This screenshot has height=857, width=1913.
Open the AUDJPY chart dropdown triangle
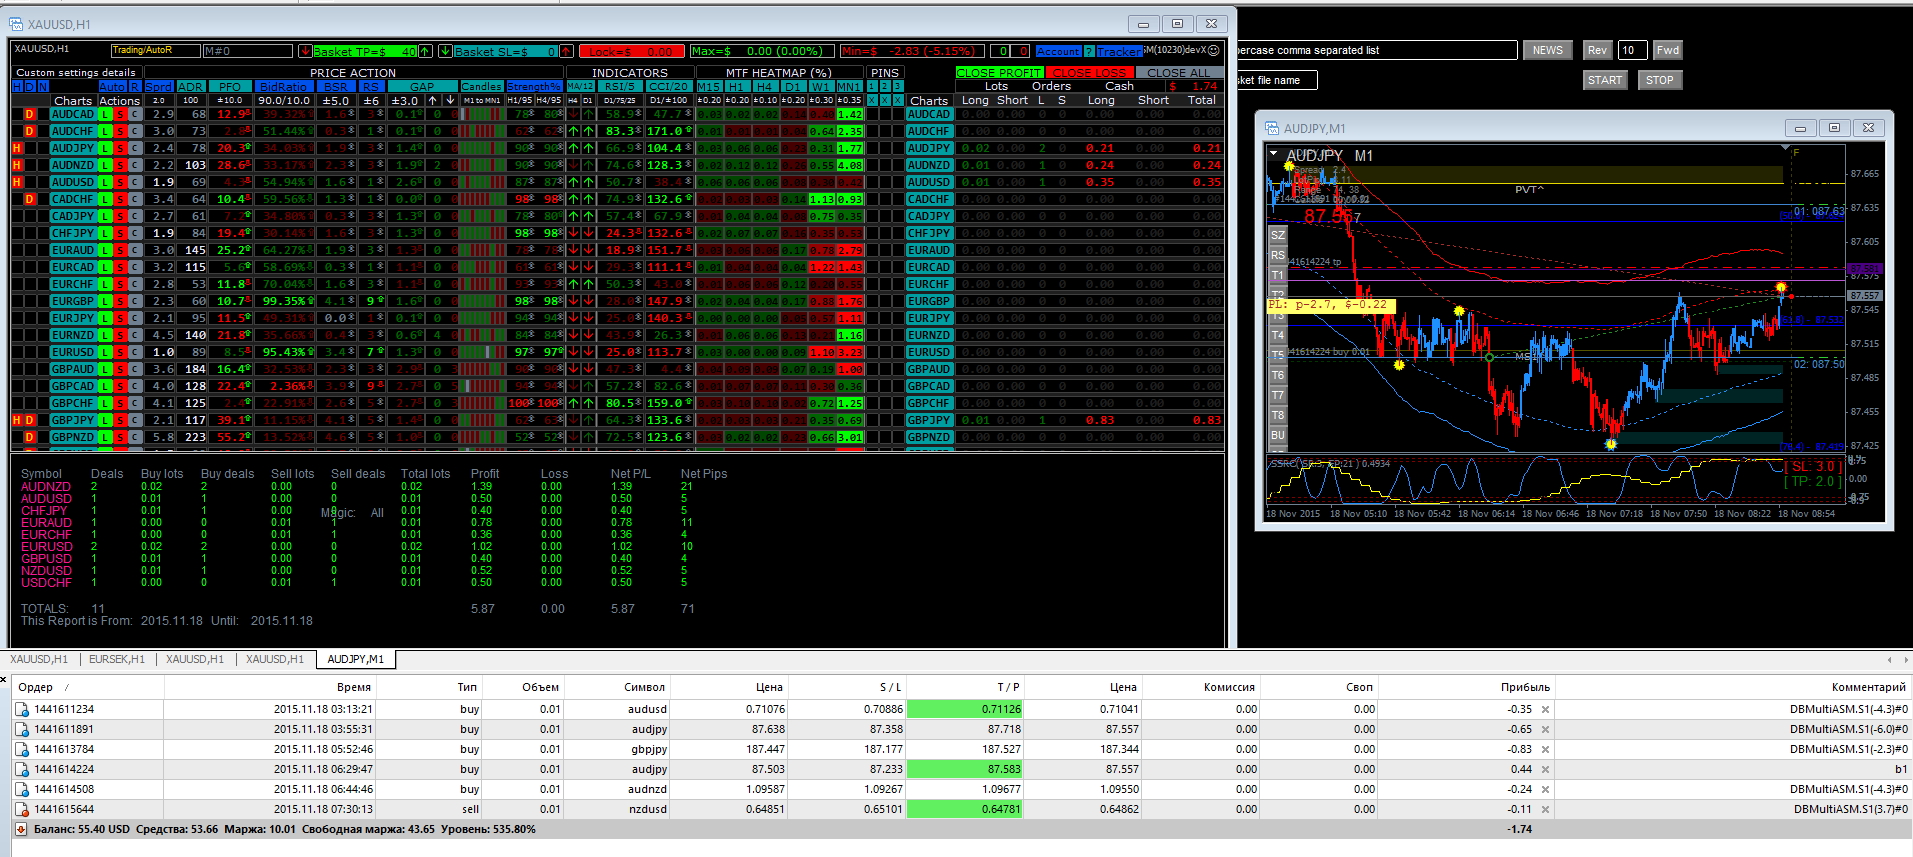tap(1273, 154)
